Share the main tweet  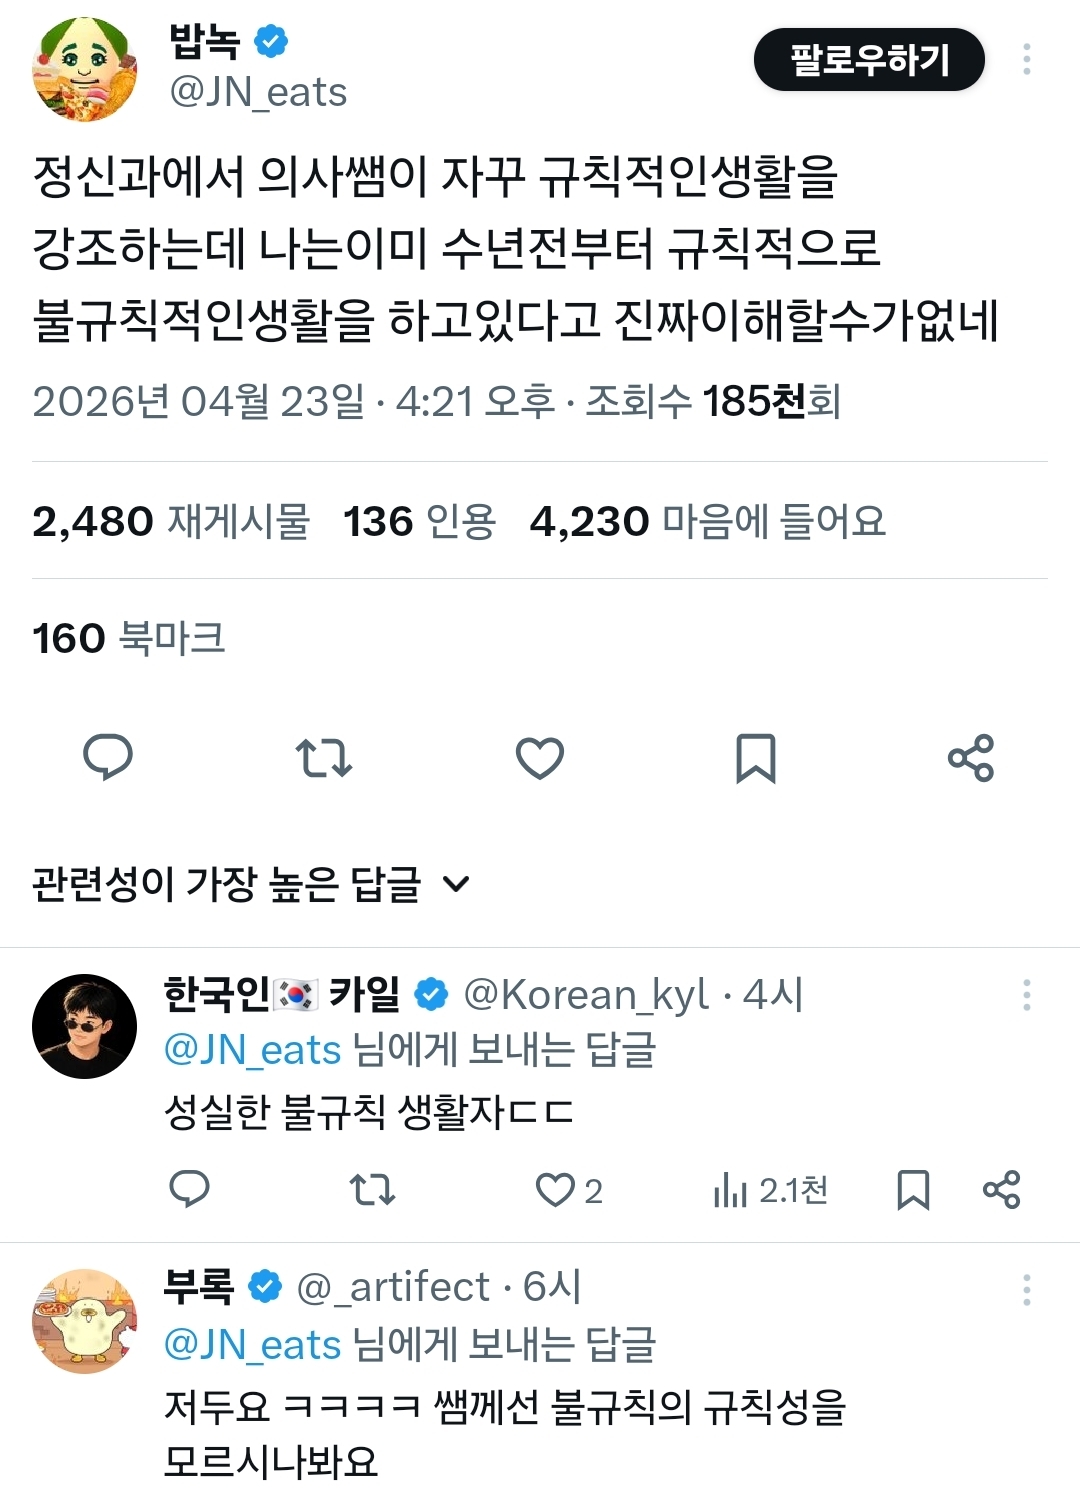[x=972, y=760]
